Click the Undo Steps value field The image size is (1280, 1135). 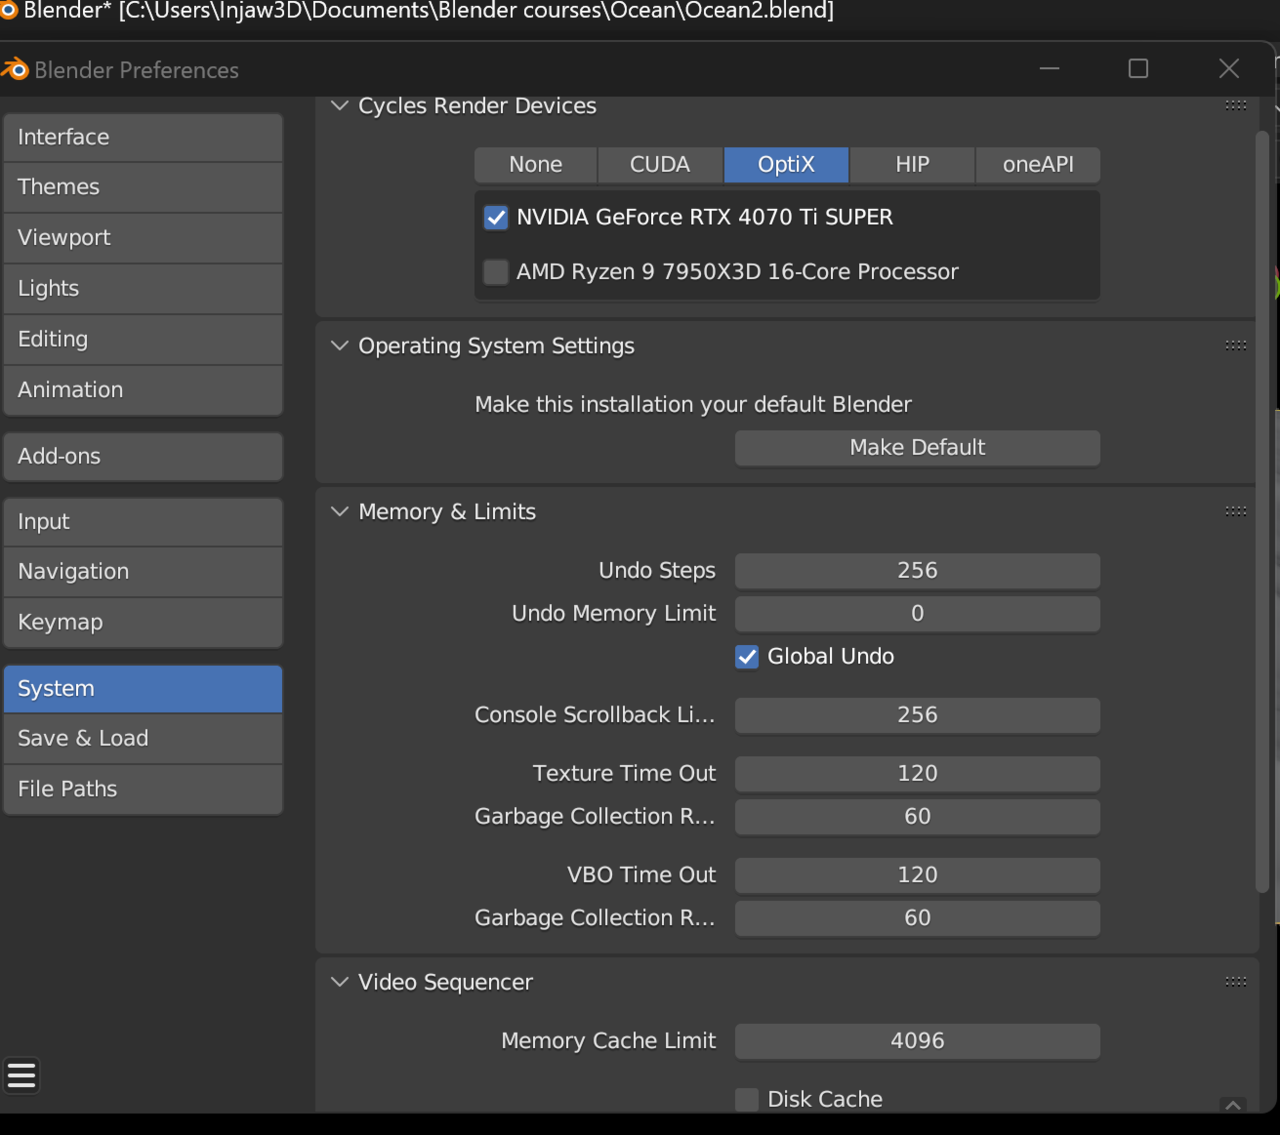(917, 571)
